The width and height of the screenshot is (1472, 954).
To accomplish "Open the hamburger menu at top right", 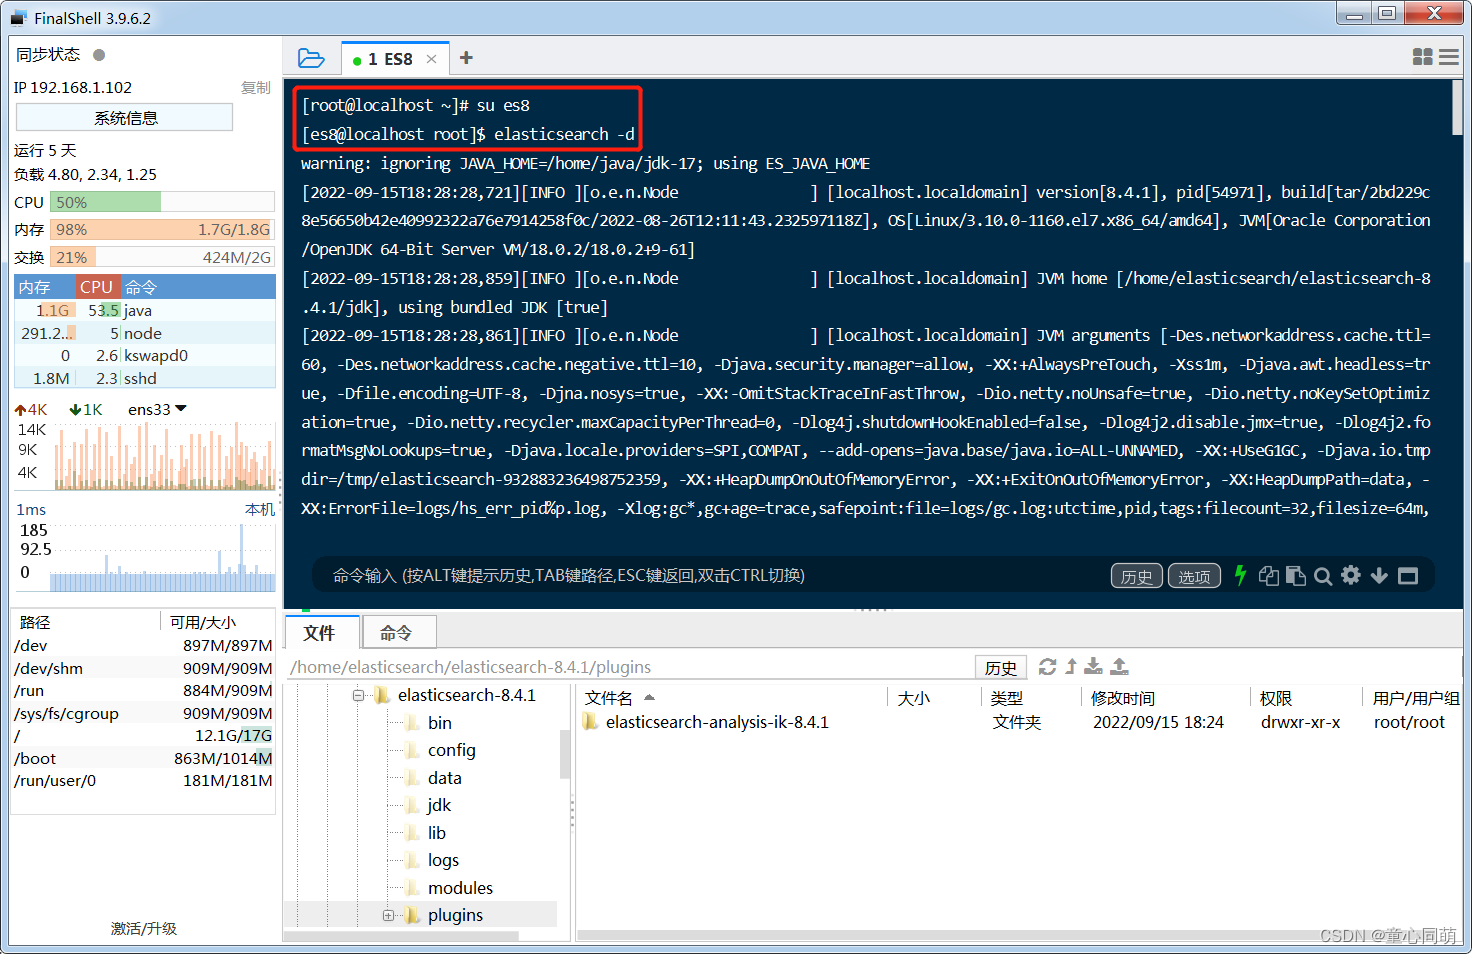I will click(x=1448, y=57).
